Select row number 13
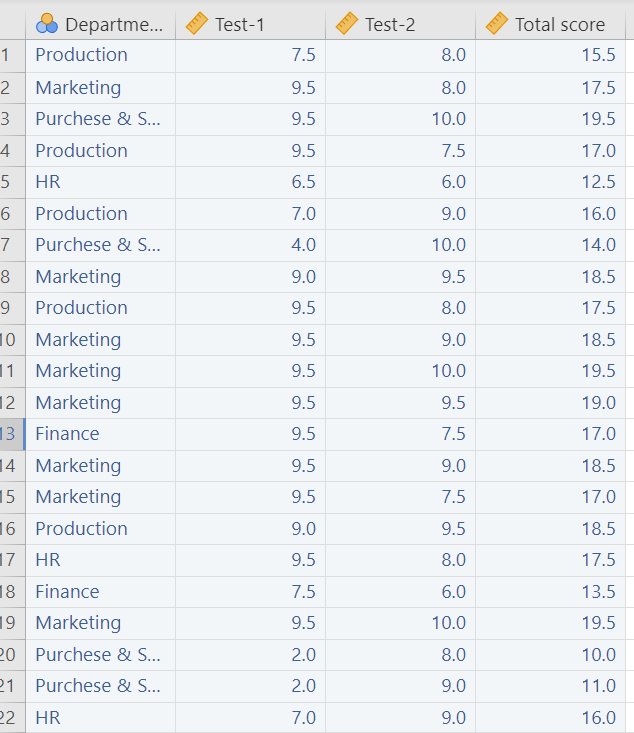634x733 pixels. tap(9, 434)
